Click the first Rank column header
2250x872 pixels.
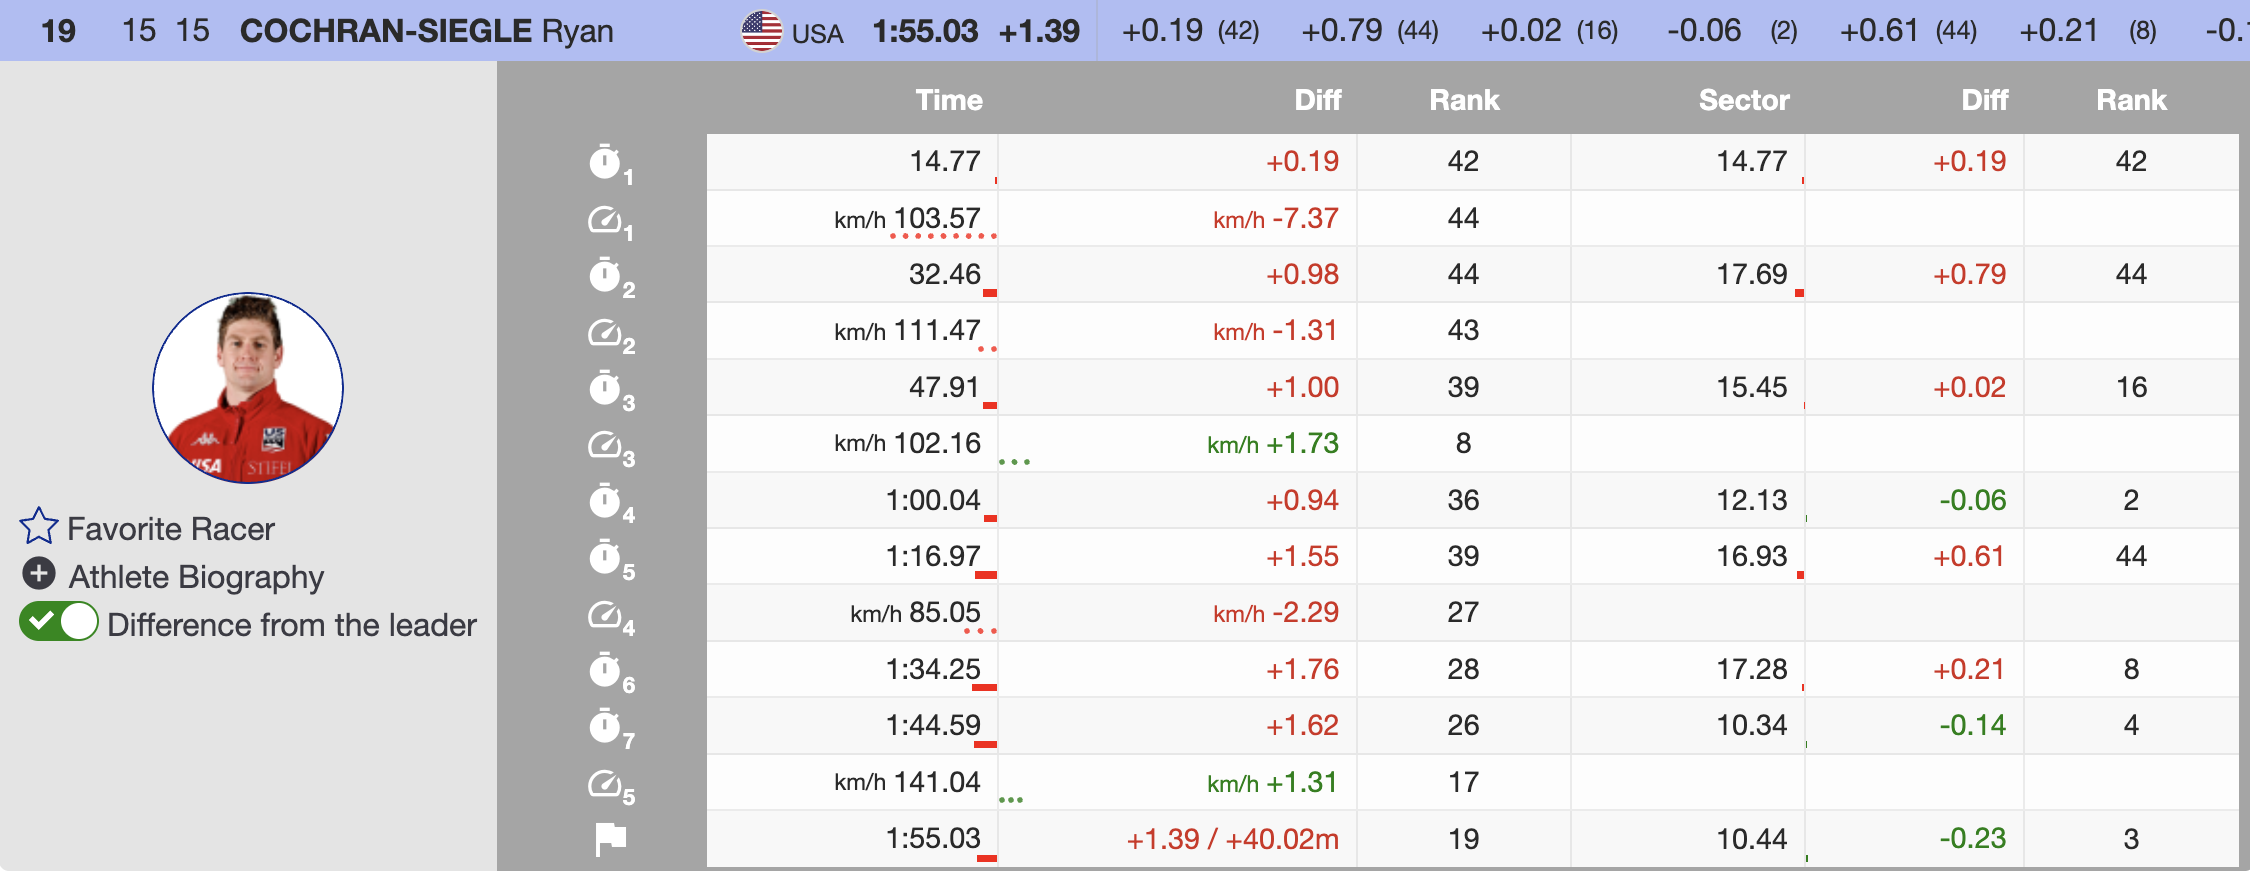(1463, 100)
